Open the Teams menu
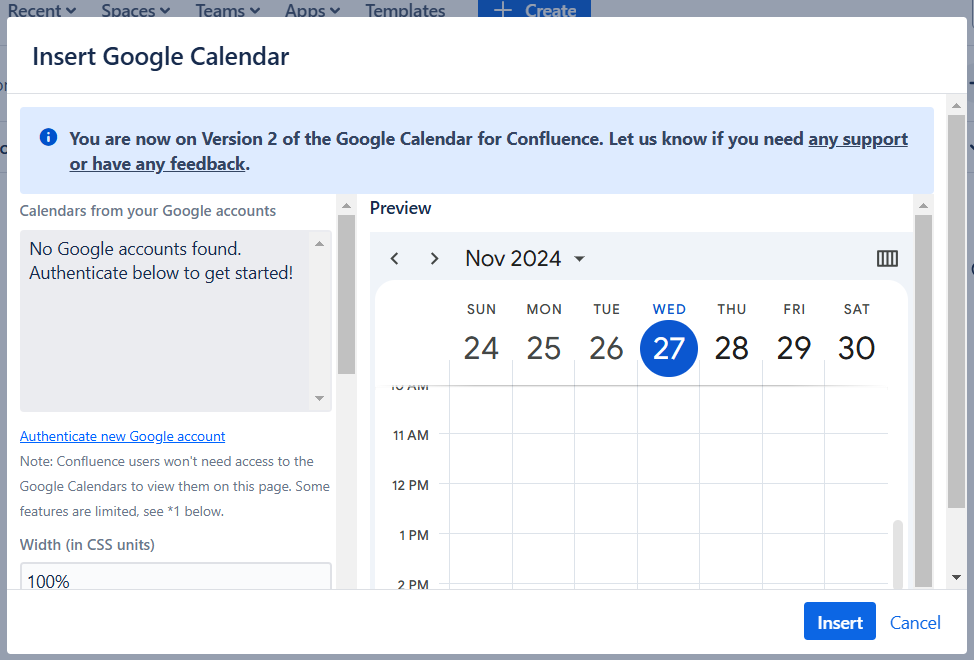Image resolution: width=974 pixels, height=660 pixels. (227, 11)
